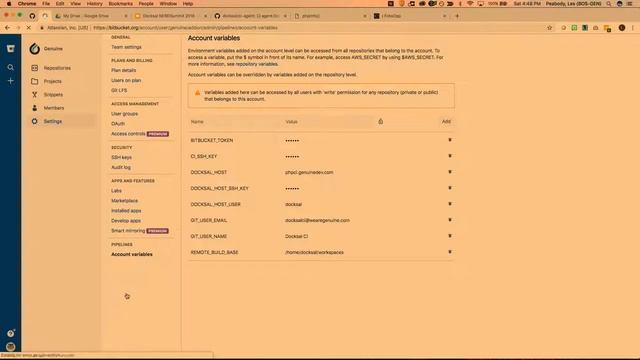The image size is (640, 360).
Task: Delete the BITBUCKET_TOKEN variable
Action: point(450,140)
